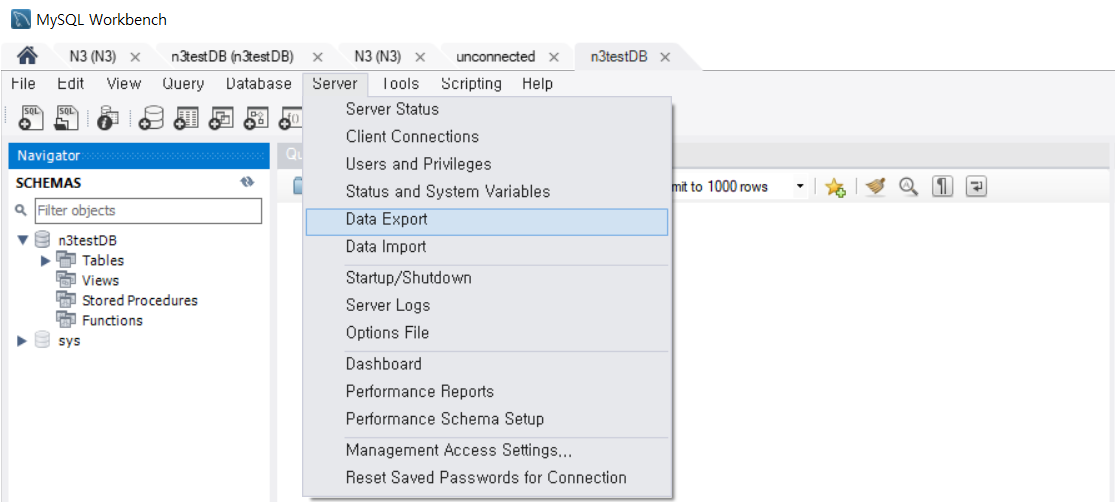The image size is (1115, 502).
Task: Click the n3testDB schema database icon
Action: pyautogui.click(x=43, y=240)
